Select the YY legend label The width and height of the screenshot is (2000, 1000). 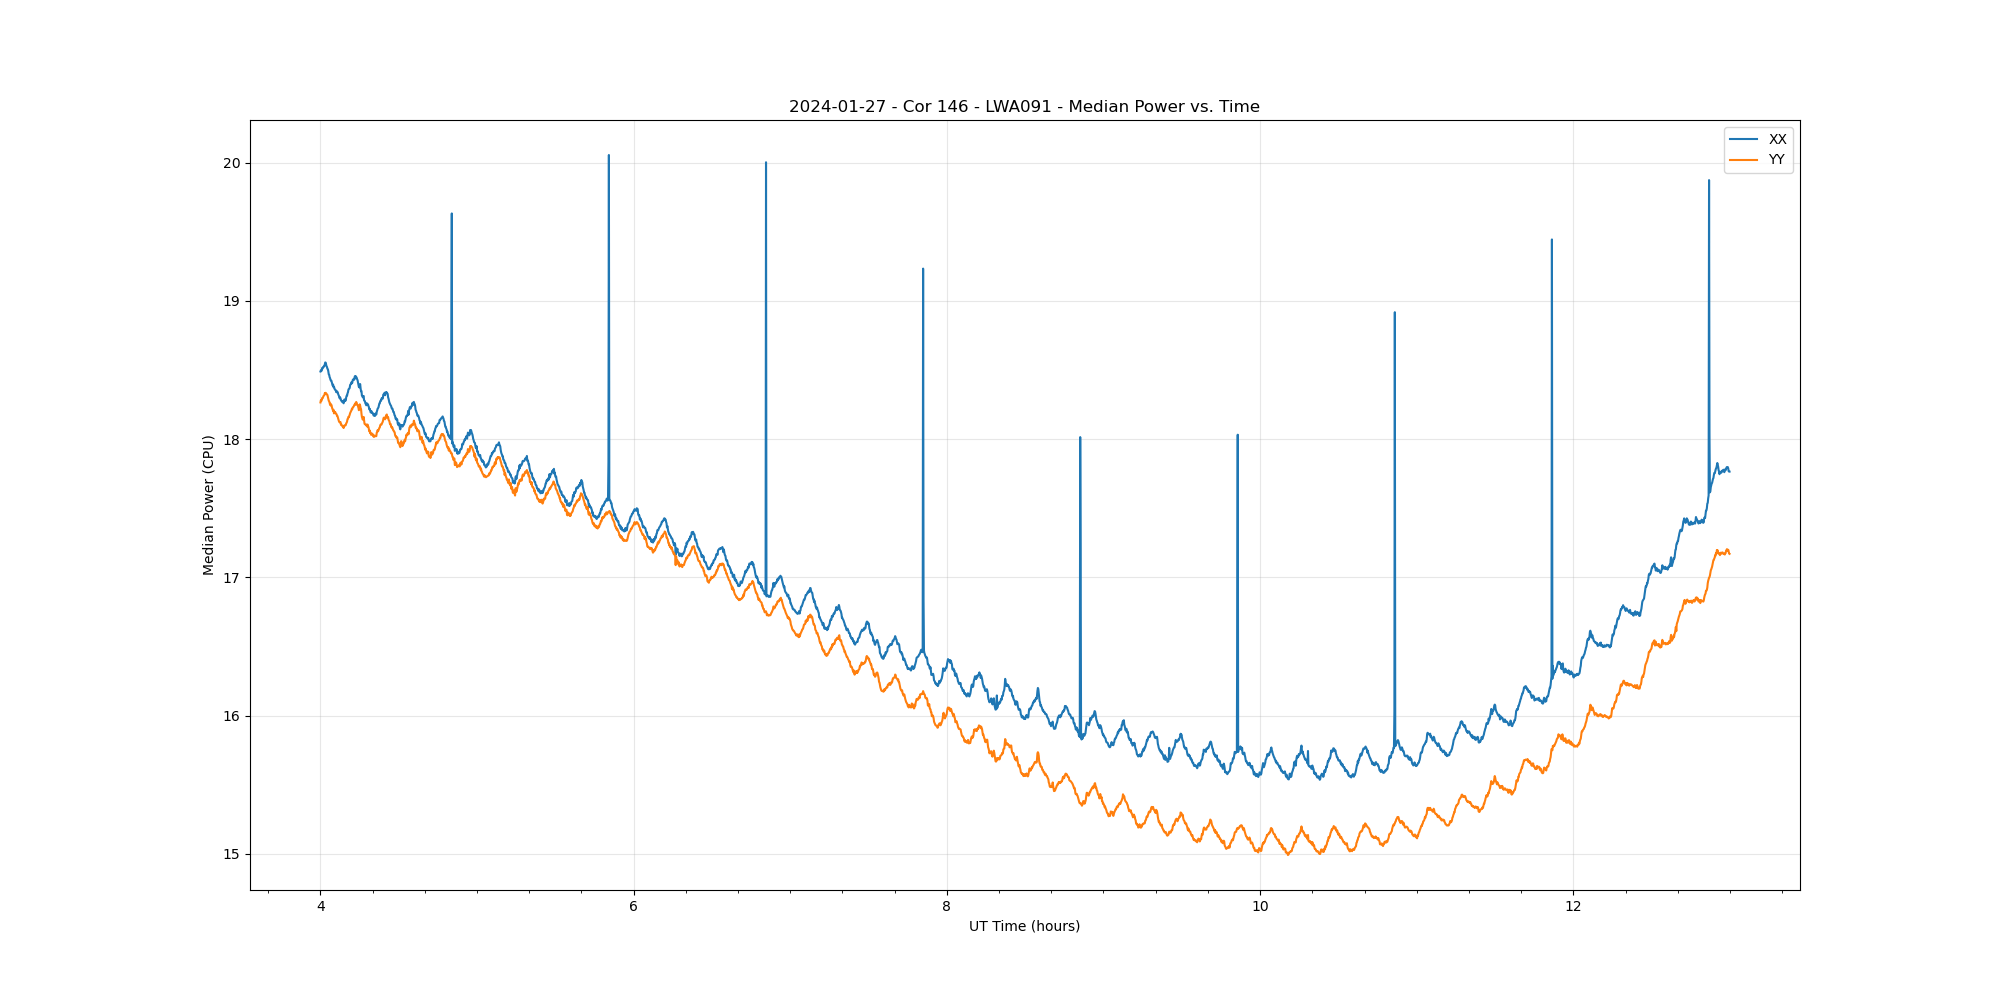(x=1776, y=160)
